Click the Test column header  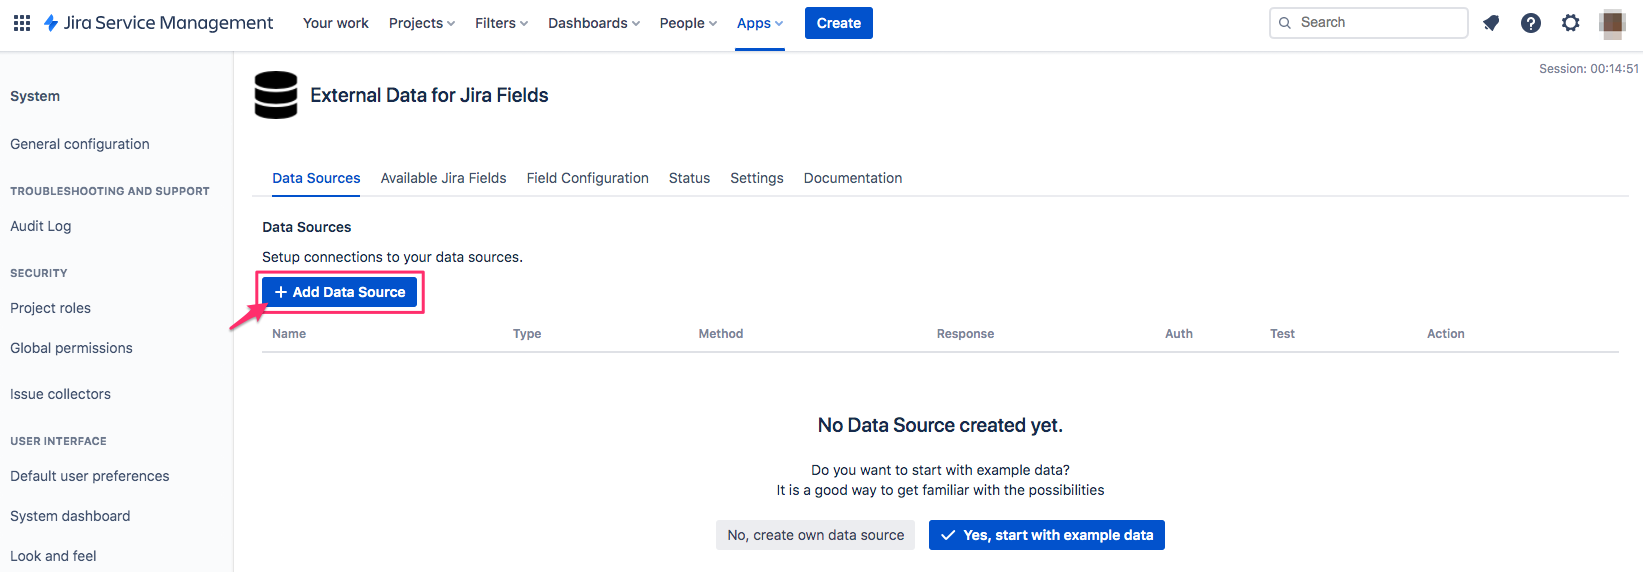click(x=1283, y=334)
